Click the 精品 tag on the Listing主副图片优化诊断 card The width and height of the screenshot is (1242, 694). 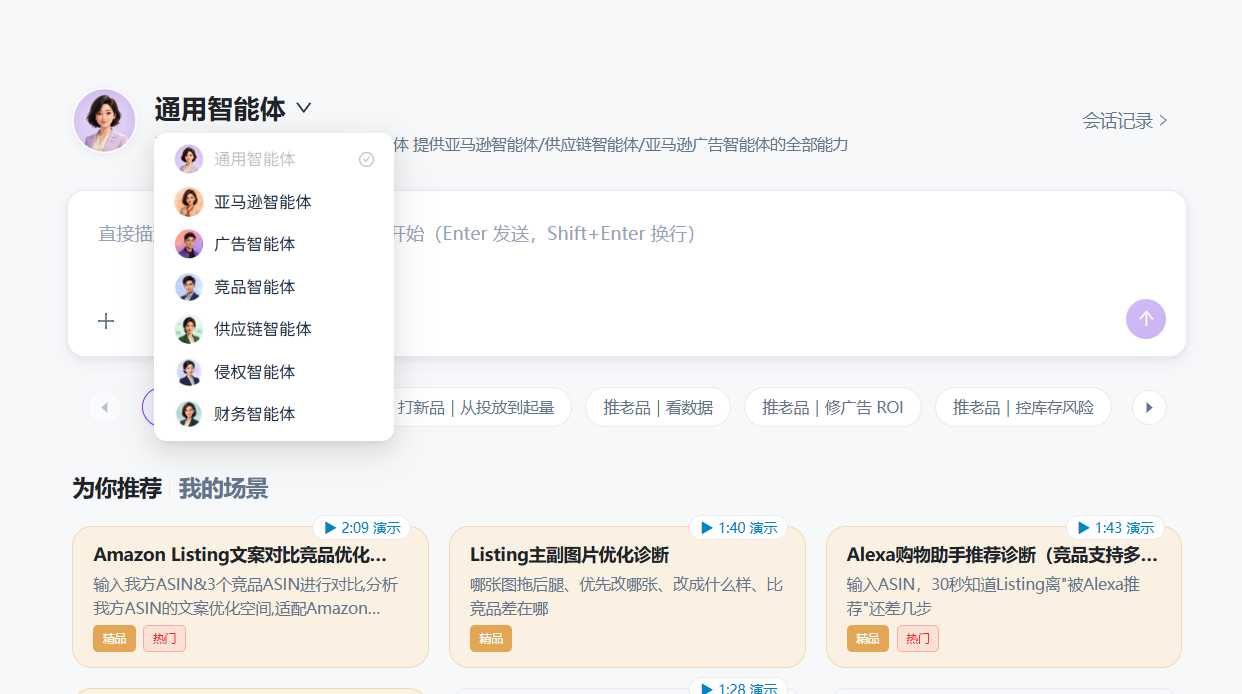pyautogui.click(x=491, y=638)
